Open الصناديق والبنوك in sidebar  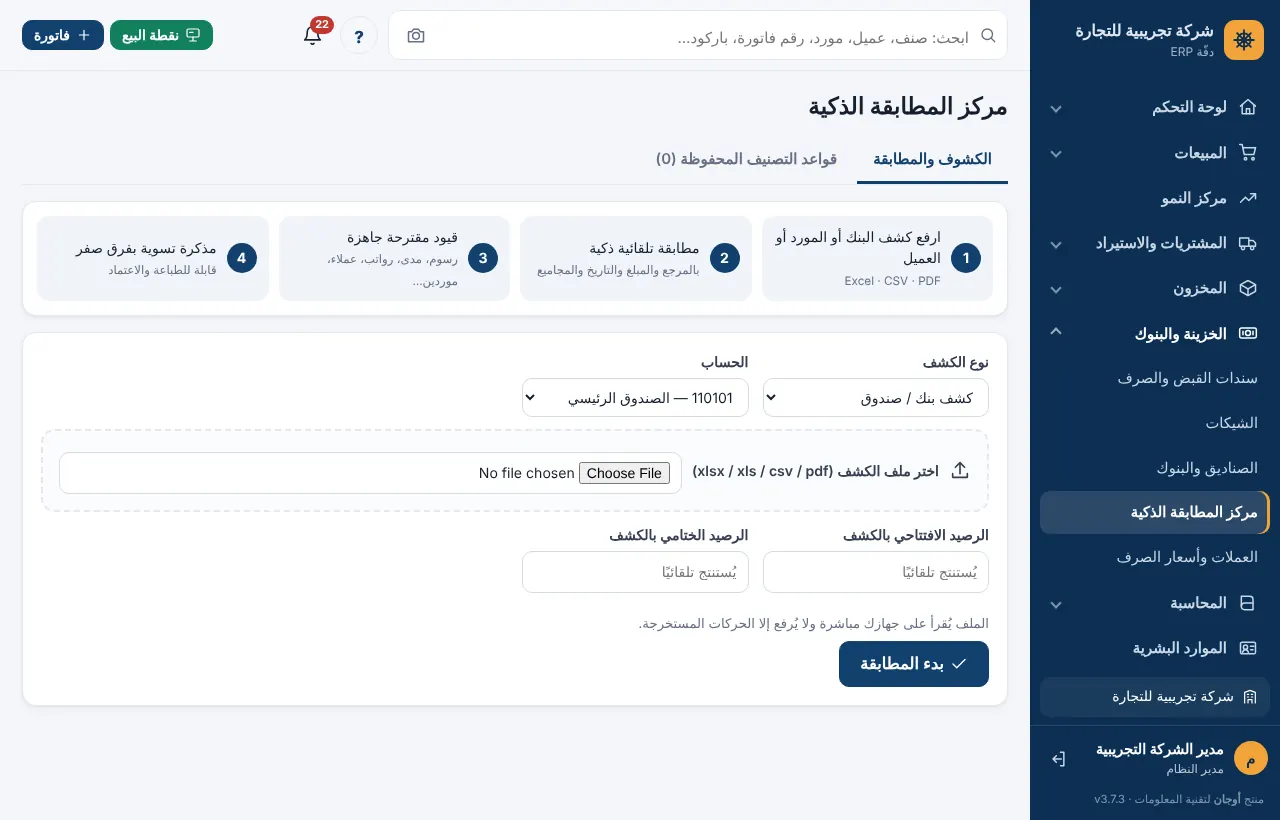click(1155, 468)
